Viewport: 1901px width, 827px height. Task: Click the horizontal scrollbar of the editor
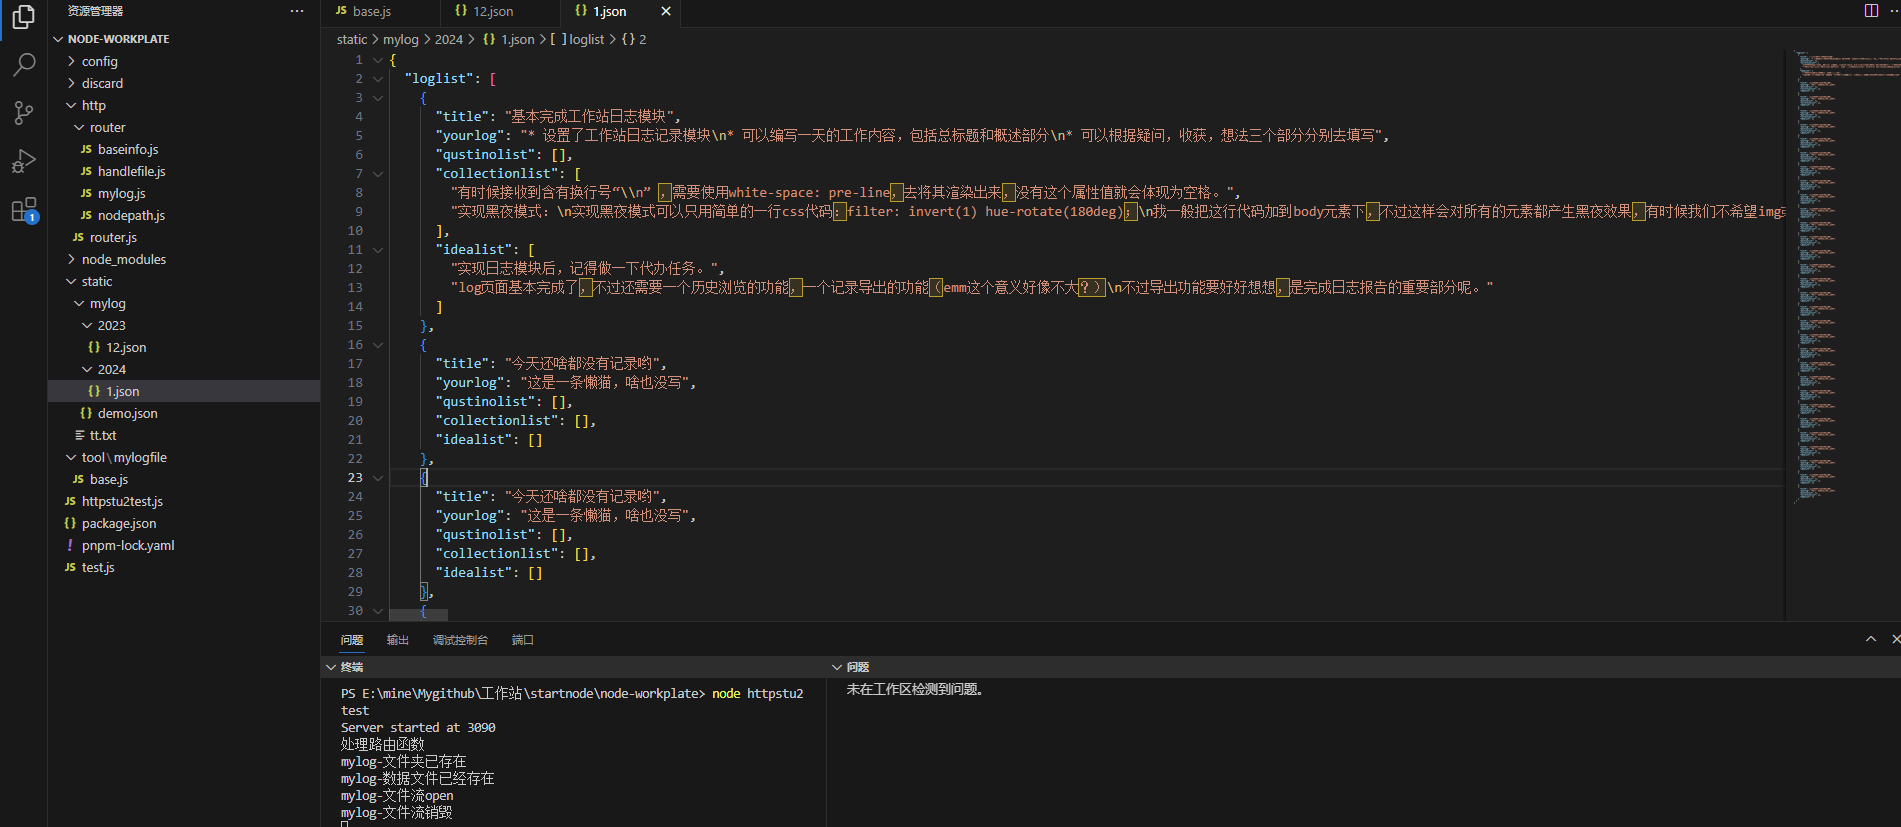click(419, 615)
